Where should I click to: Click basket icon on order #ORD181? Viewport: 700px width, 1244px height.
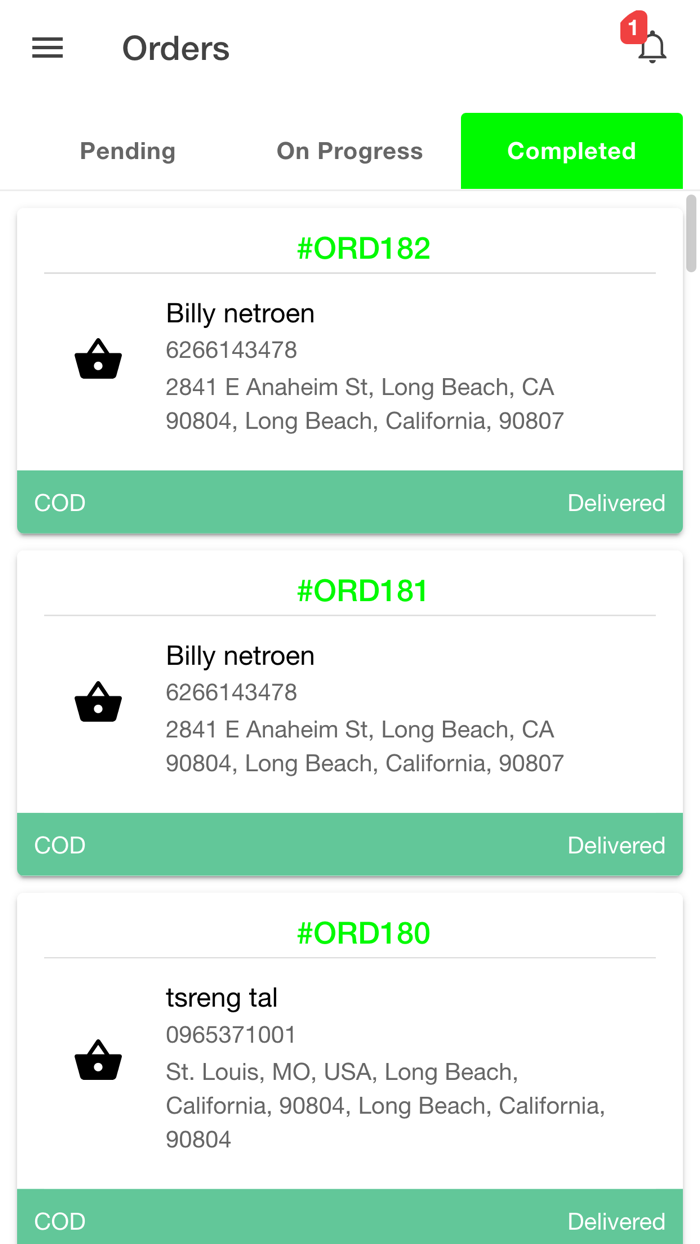pos(98,702)
